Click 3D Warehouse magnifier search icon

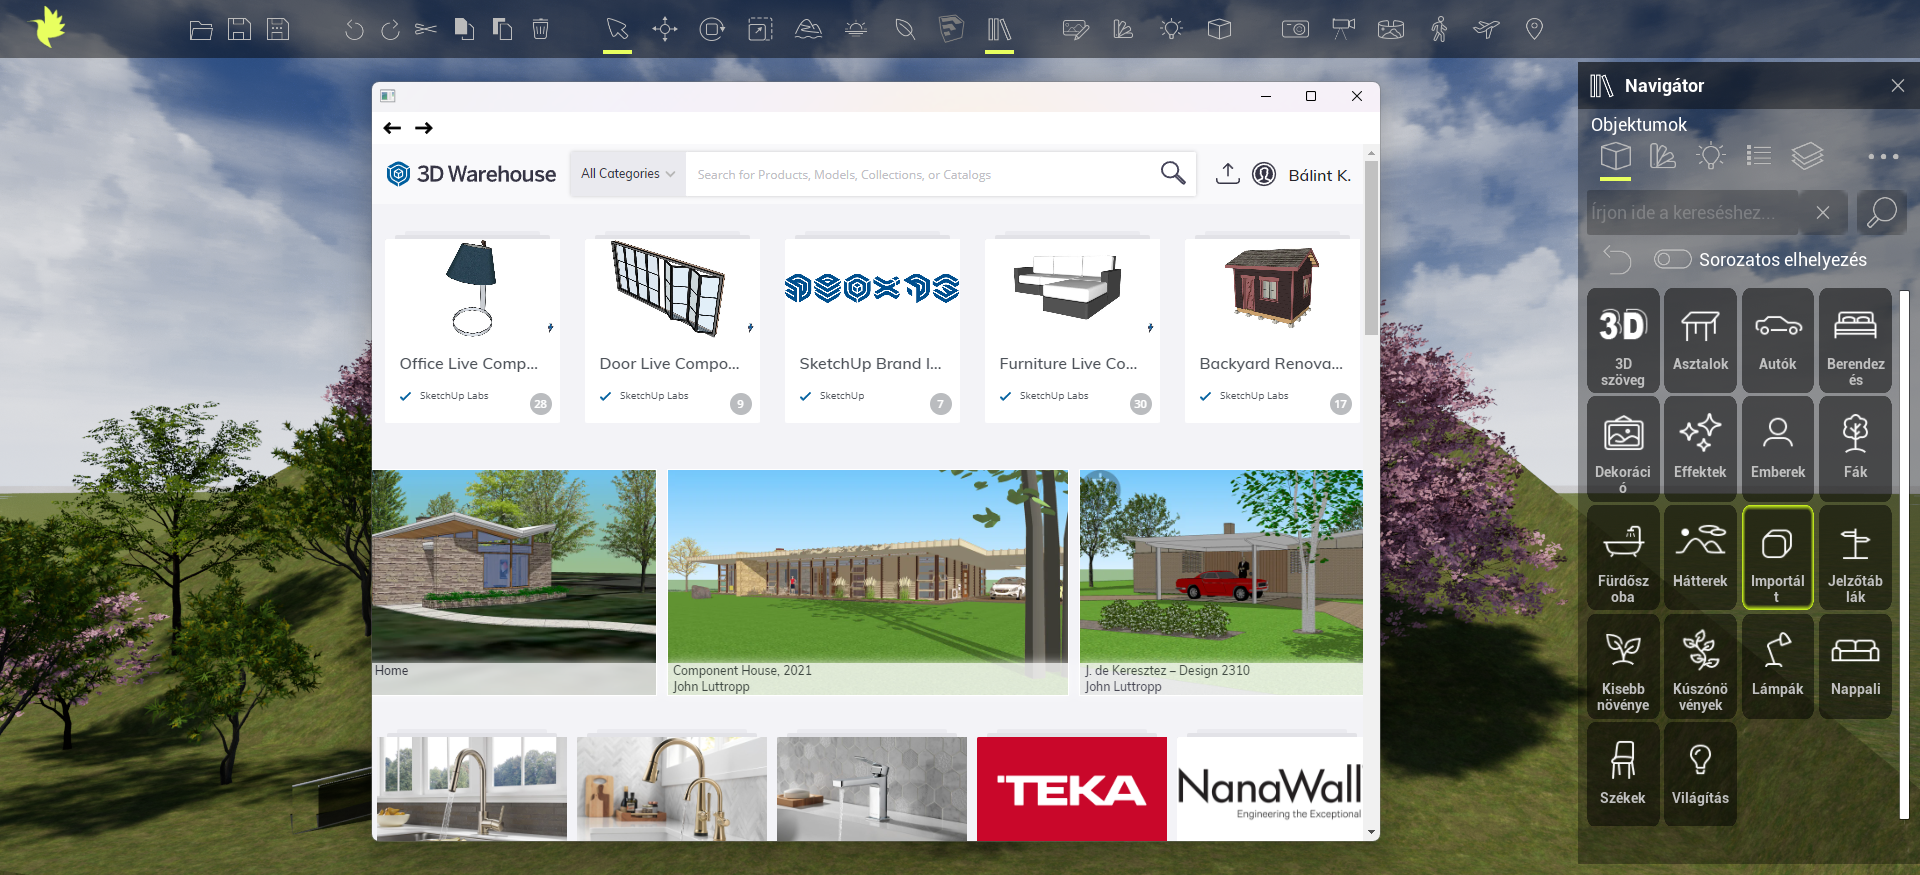1173,173
